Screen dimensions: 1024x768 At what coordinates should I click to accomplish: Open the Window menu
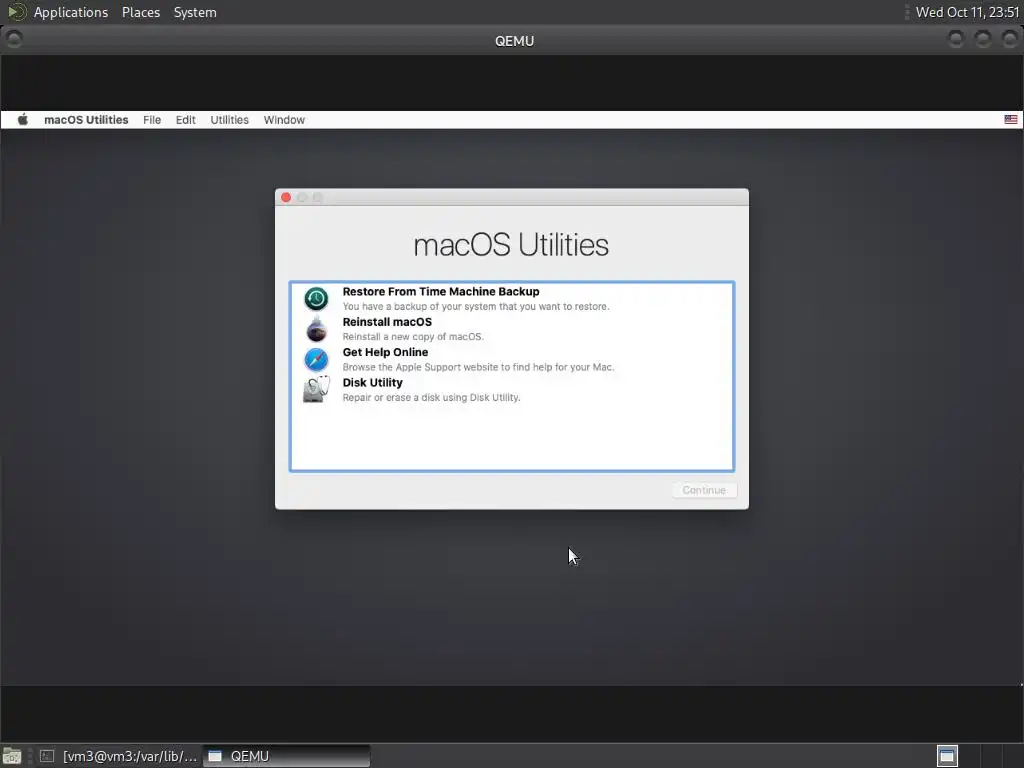pos(284,120)
